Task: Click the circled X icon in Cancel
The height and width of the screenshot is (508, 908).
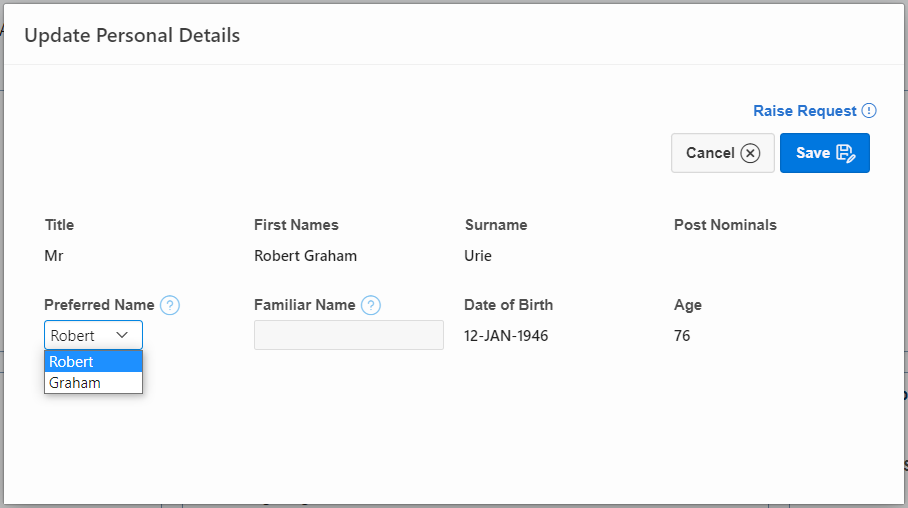Action: coord(750,153)
